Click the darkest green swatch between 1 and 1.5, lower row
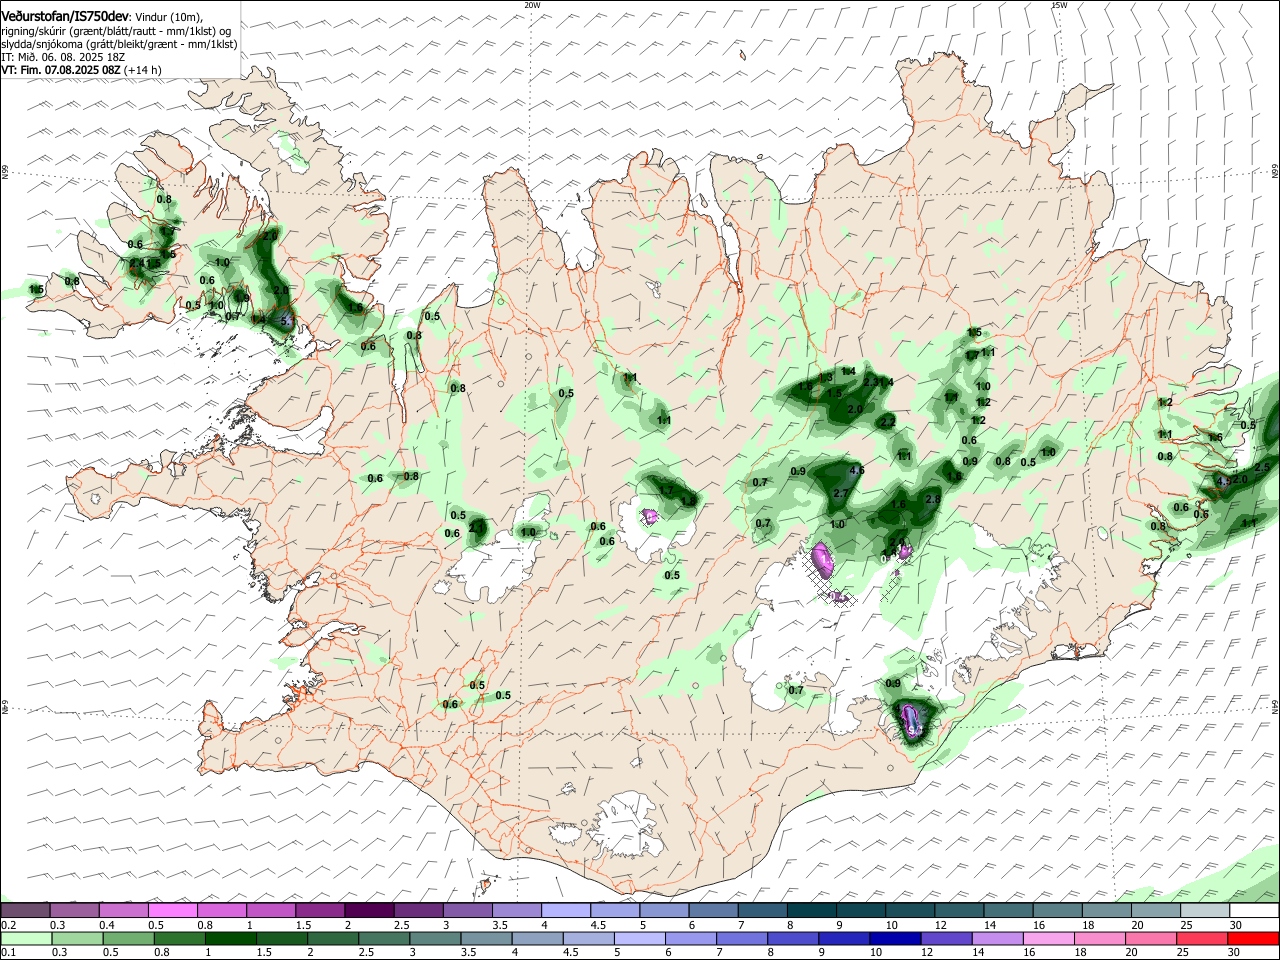 [229, 938]
